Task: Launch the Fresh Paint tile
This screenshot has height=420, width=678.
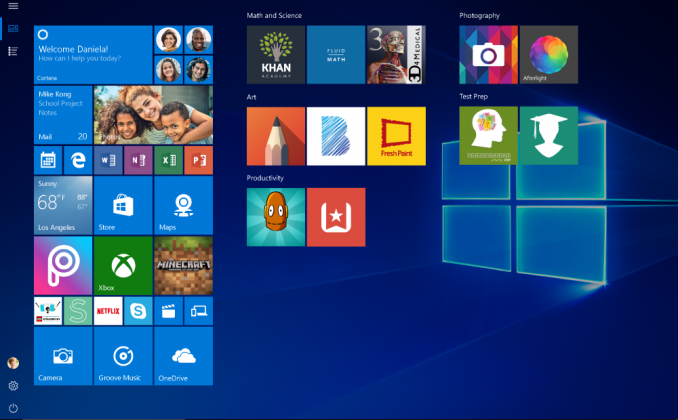Action: pos(396,136)
